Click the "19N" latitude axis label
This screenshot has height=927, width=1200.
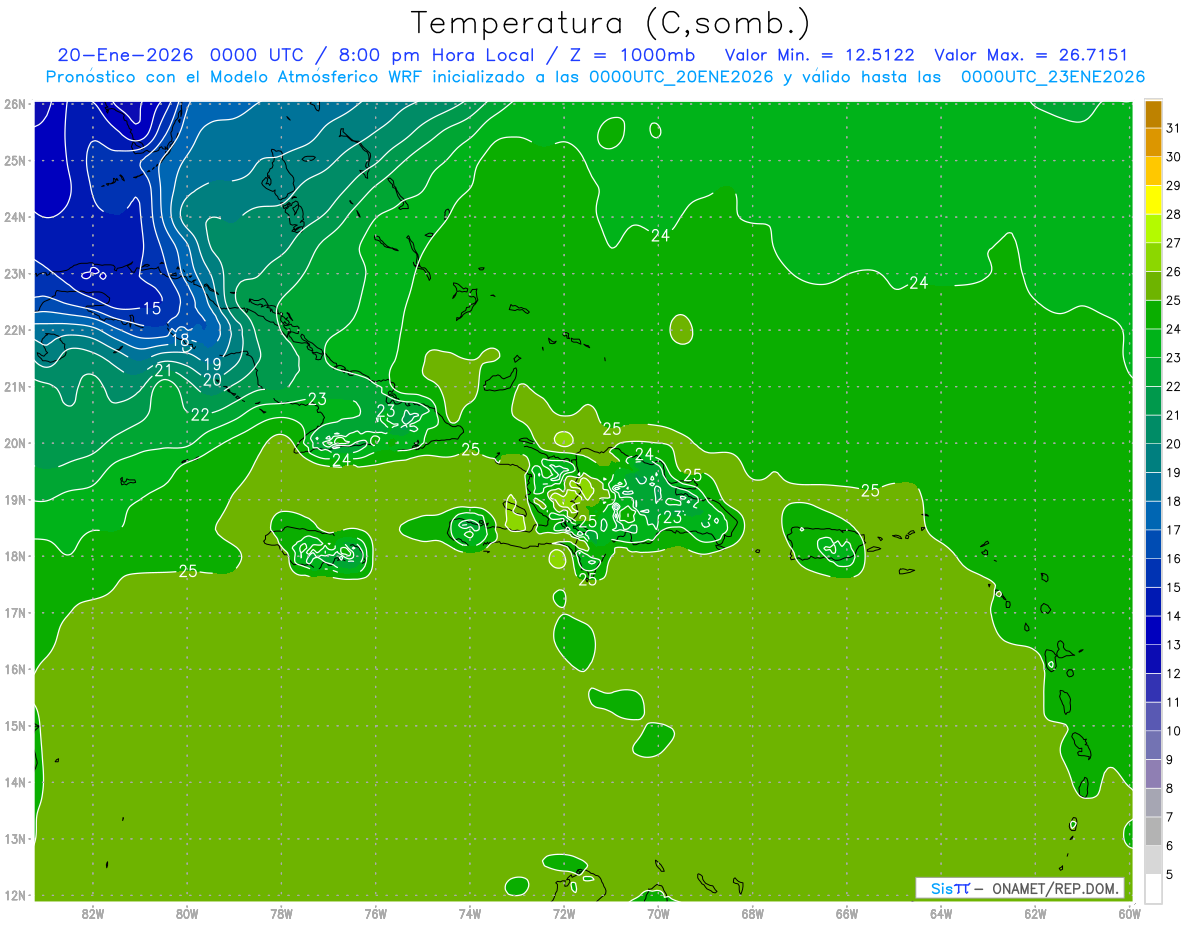click(15, 500)
